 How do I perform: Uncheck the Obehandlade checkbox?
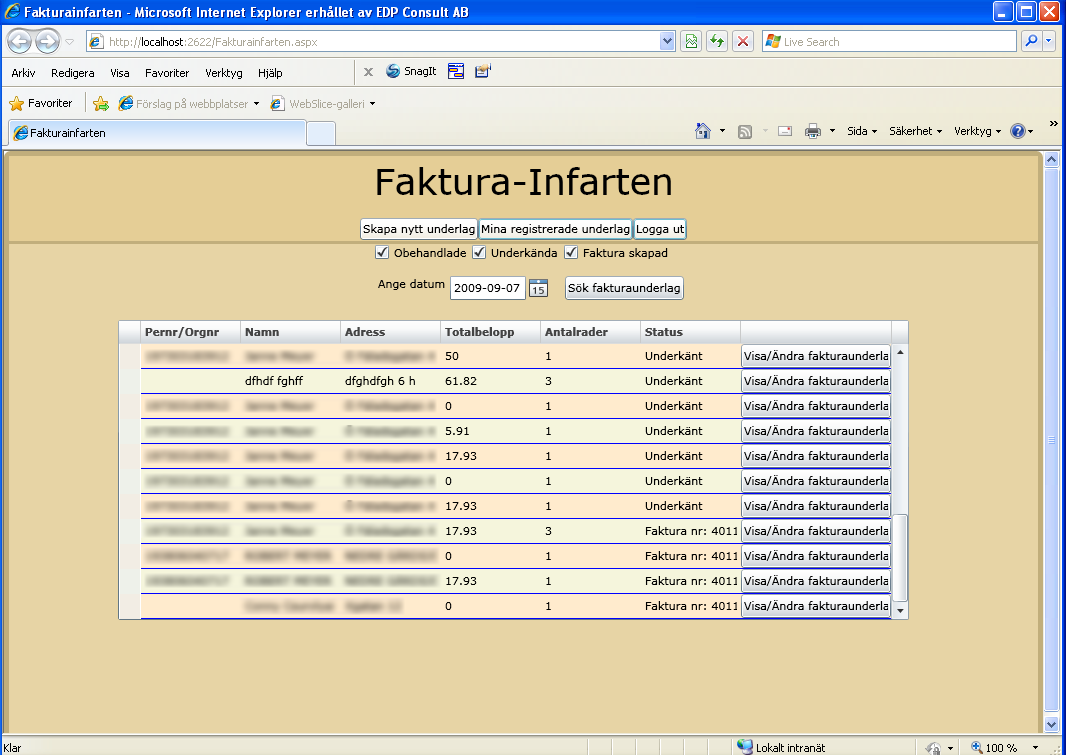click(382, 253)
